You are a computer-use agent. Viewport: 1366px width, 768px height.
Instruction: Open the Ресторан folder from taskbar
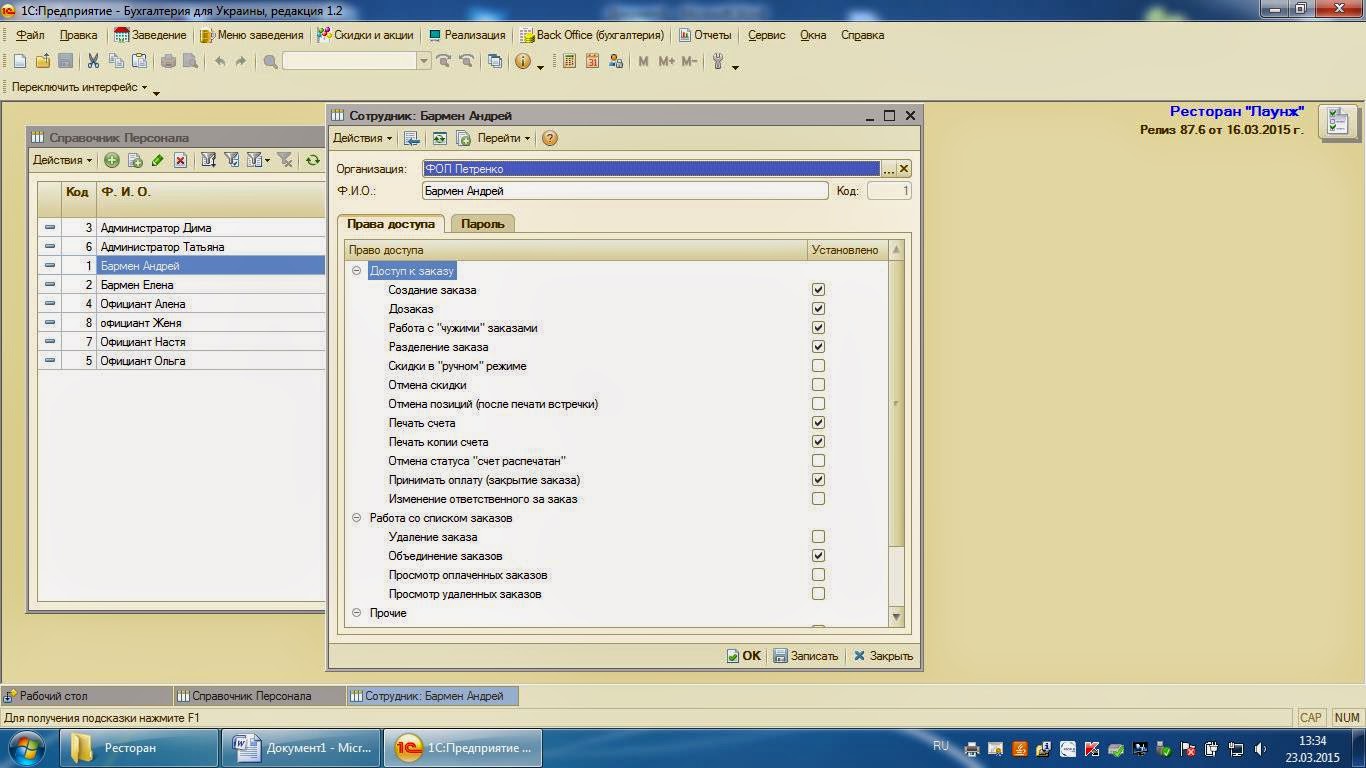[140, 748]
